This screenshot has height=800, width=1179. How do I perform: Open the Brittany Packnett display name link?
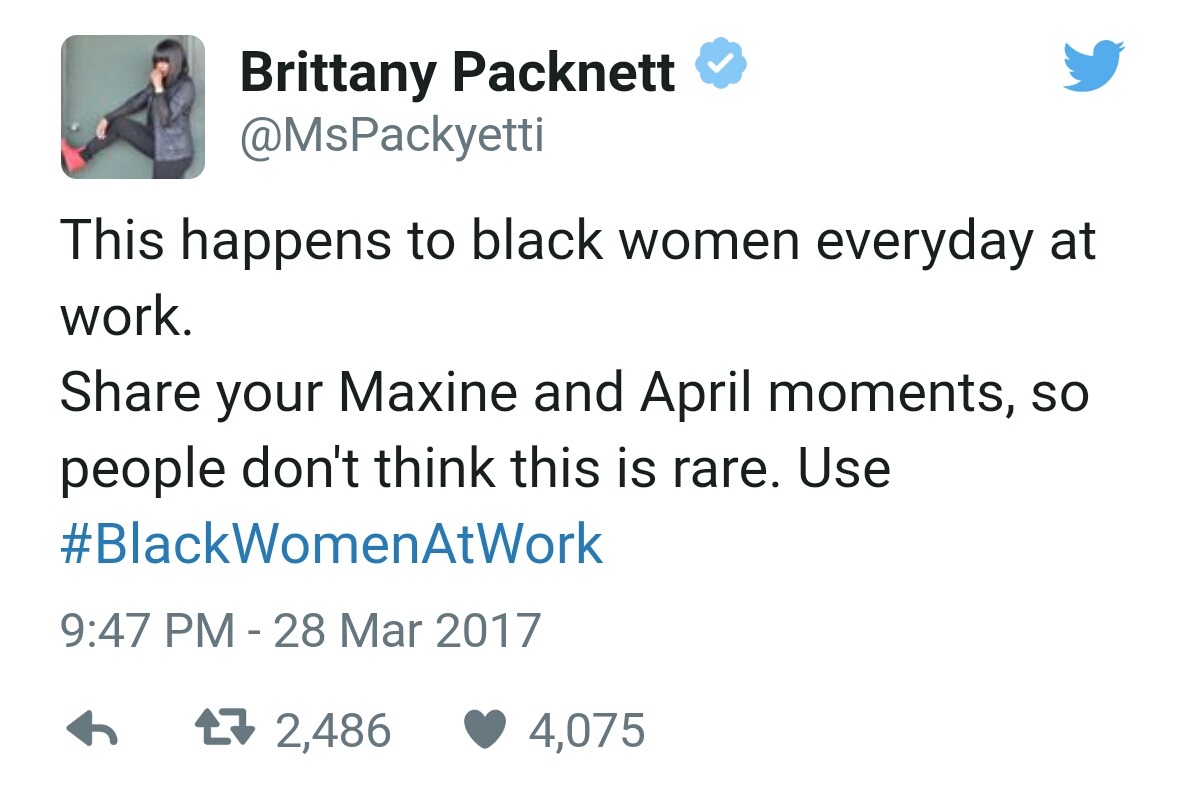click(457, 72)
